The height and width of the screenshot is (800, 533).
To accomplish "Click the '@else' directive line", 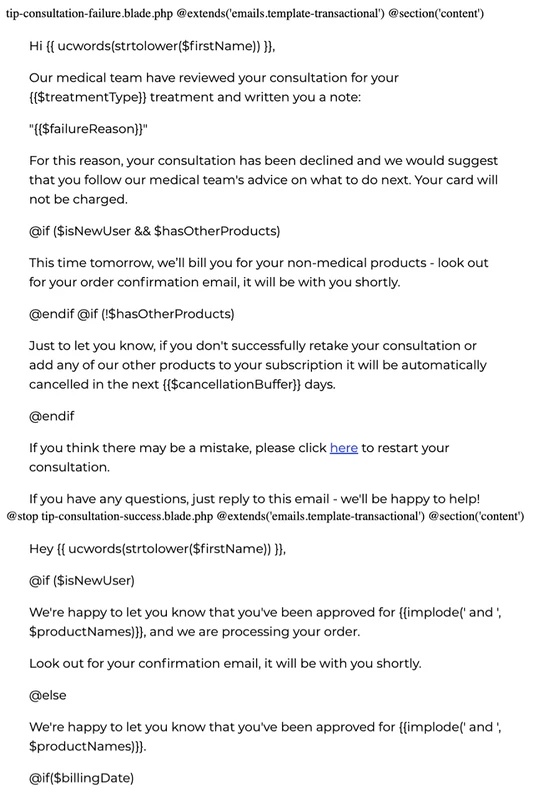I will (x=47, y=695).
